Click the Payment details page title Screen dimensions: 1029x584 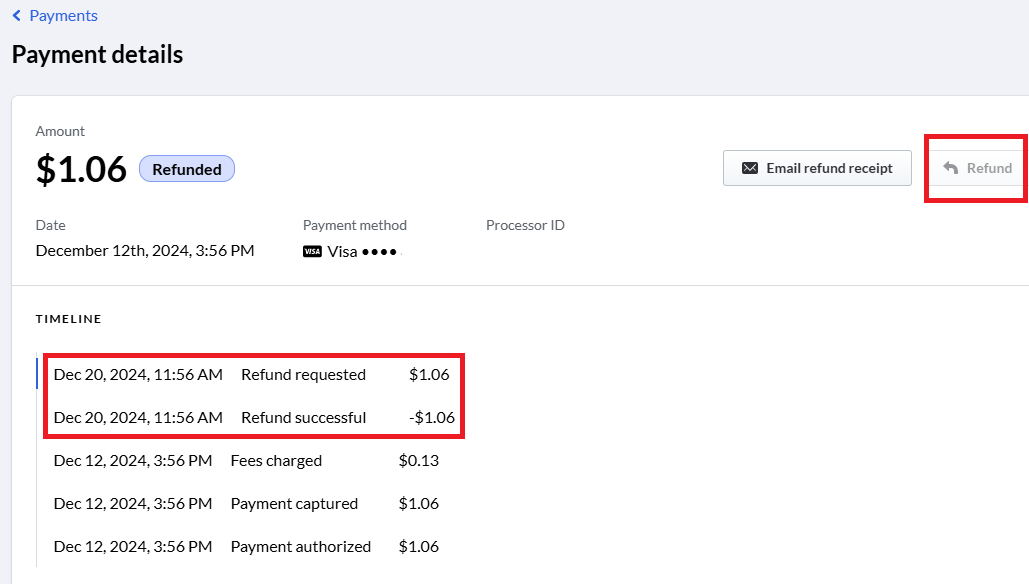(x=97, y=54)
